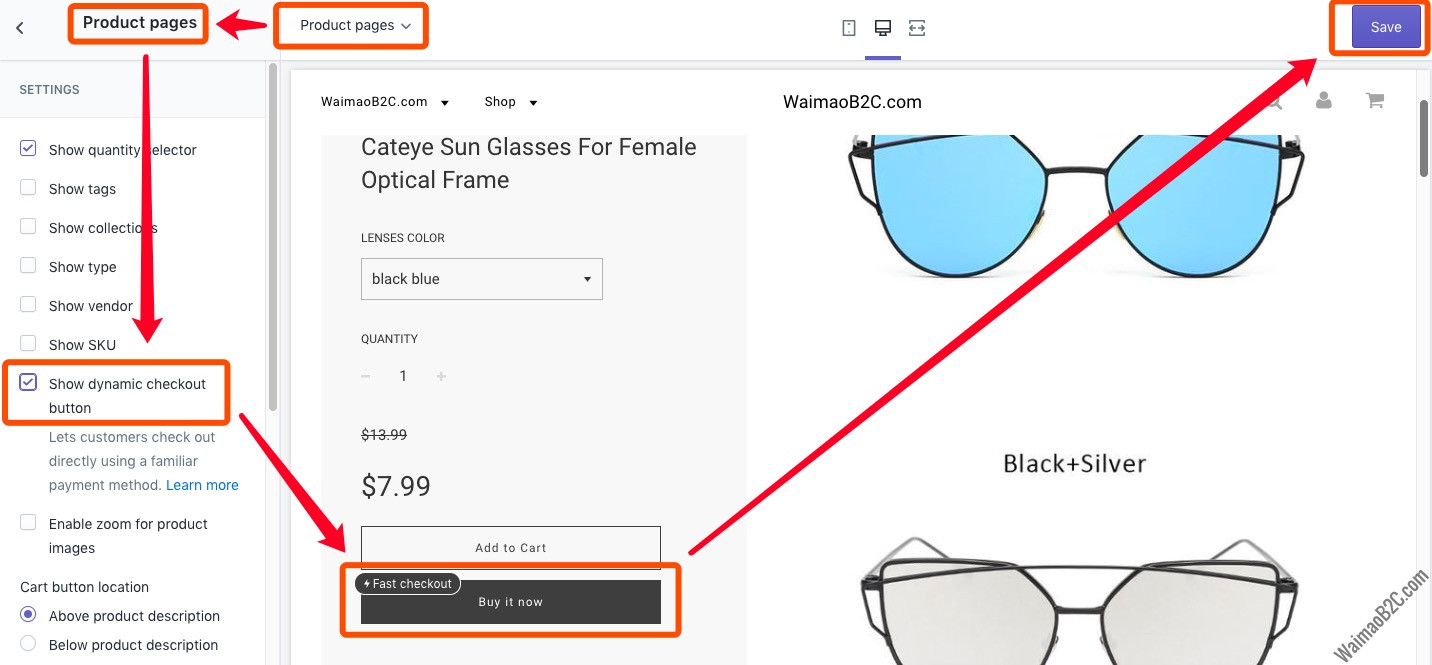Switch preview to mobile view

point(848,27)
